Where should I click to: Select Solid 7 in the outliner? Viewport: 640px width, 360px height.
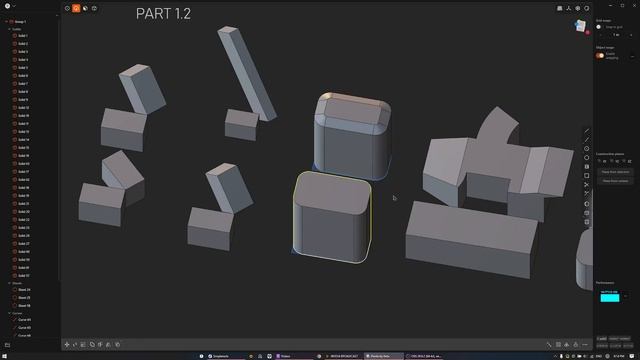click(23, 84)
